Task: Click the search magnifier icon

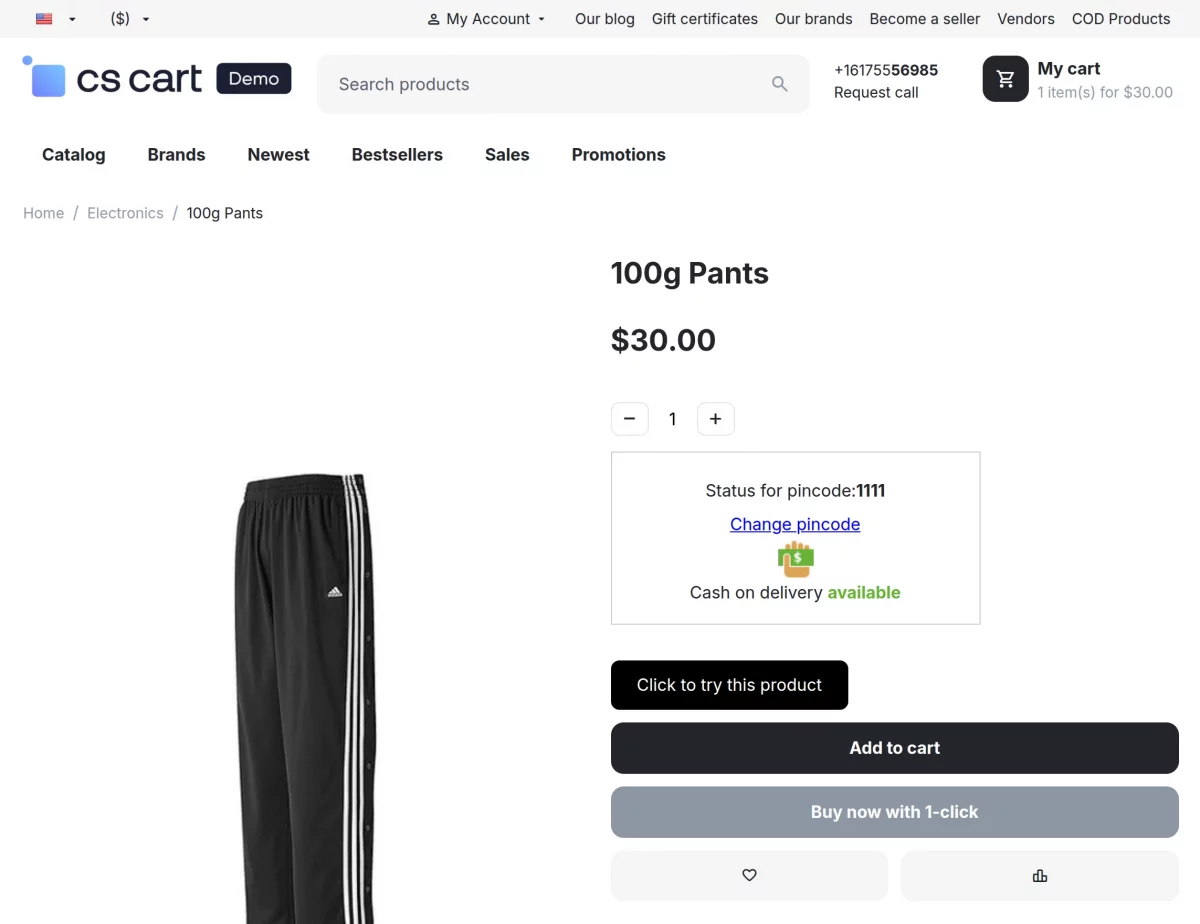Action: [780, 84]
